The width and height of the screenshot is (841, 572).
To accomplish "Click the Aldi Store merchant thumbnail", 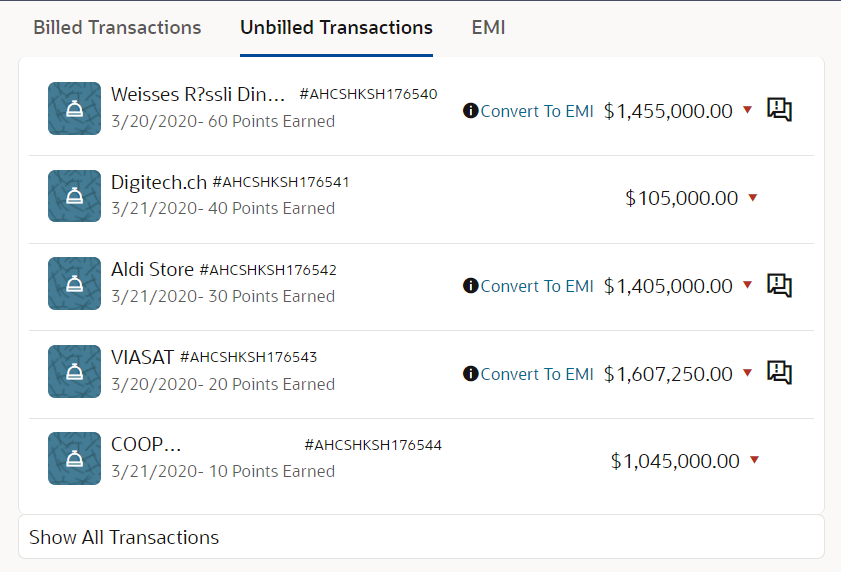I will tap(74, 283).
